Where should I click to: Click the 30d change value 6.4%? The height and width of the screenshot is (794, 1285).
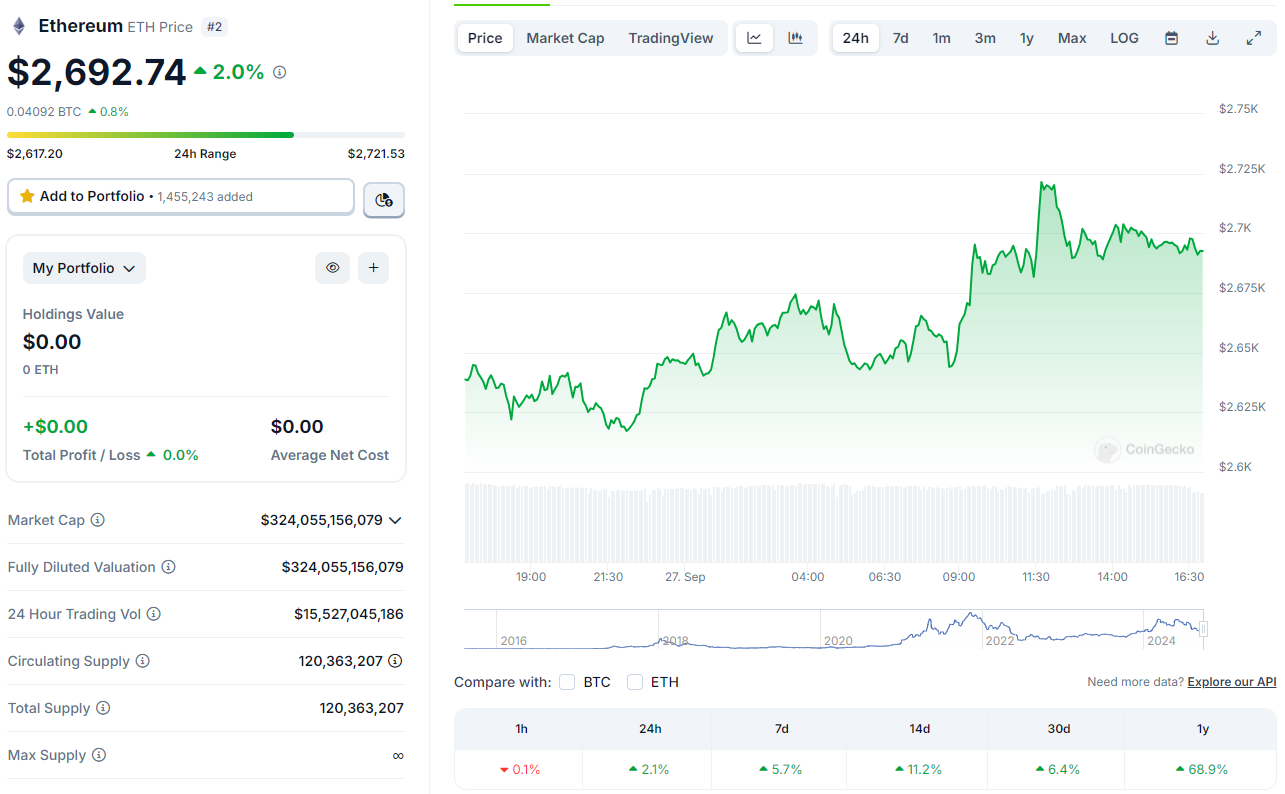1058,769
